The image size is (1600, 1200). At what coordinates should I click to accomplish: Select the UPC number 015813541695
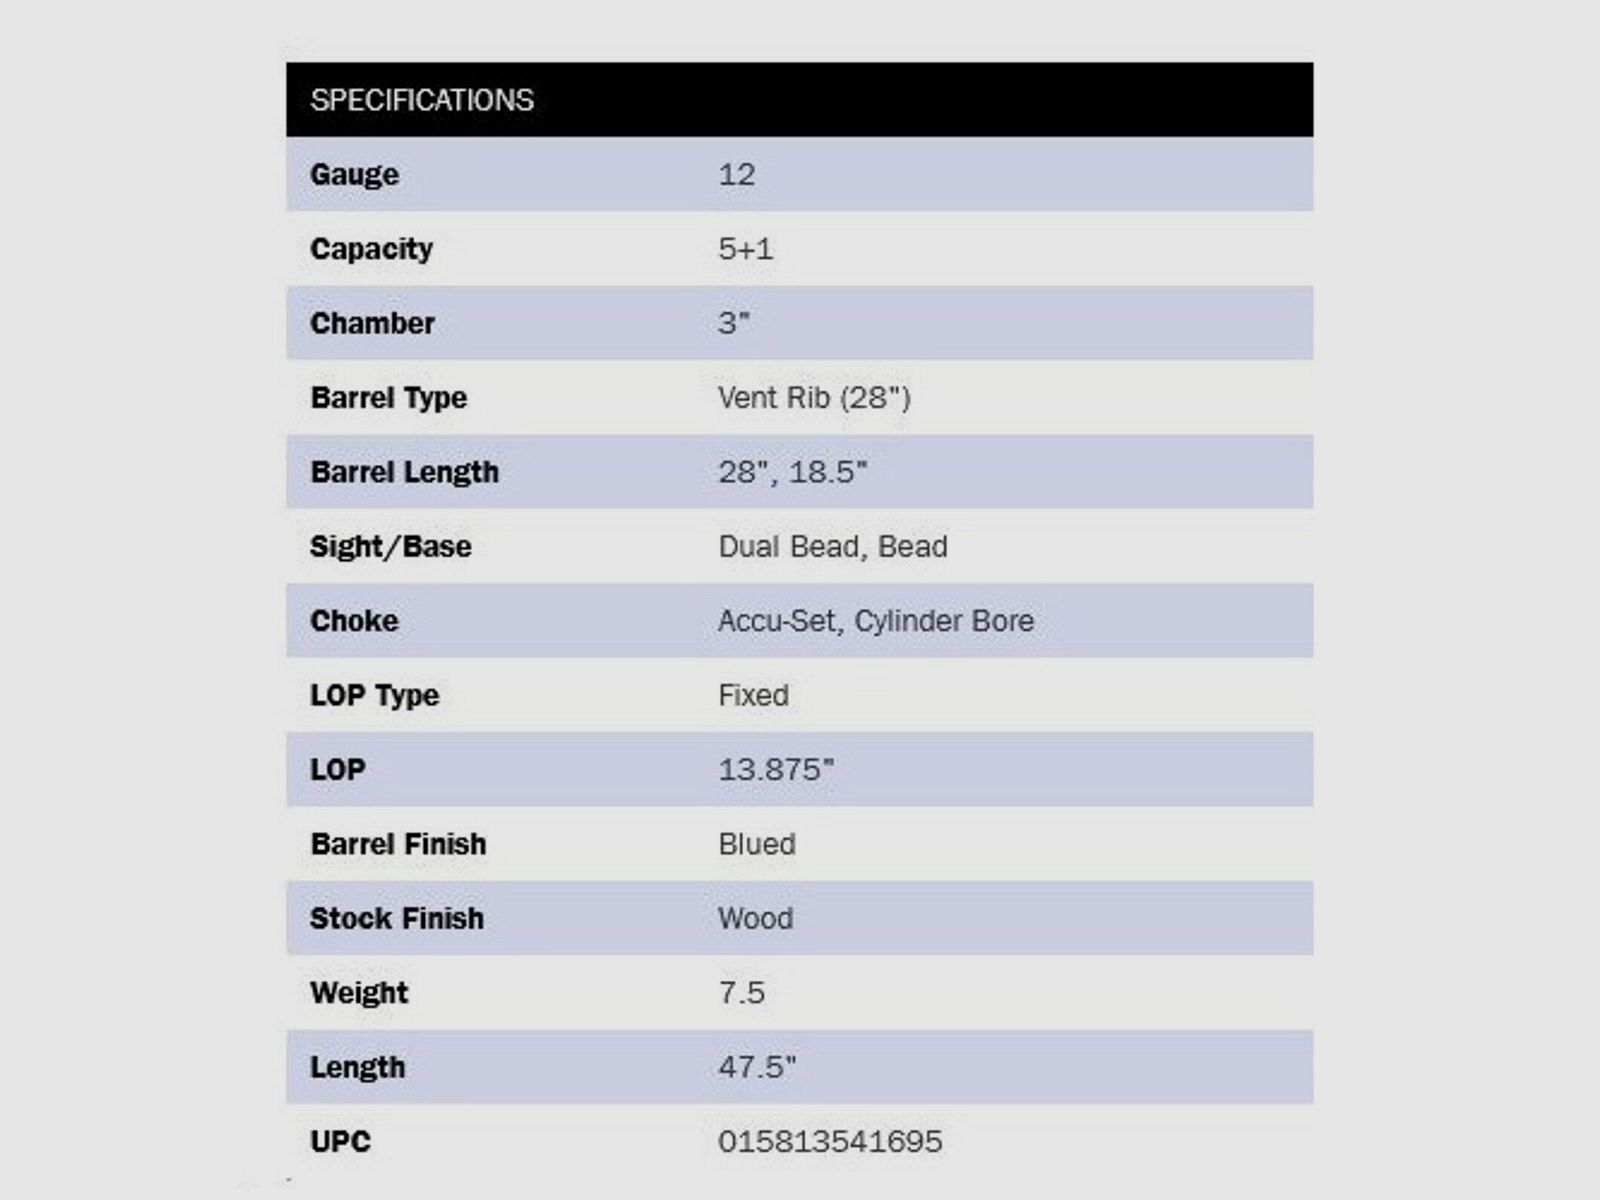pyautogui.click(x=830, y=1141)
